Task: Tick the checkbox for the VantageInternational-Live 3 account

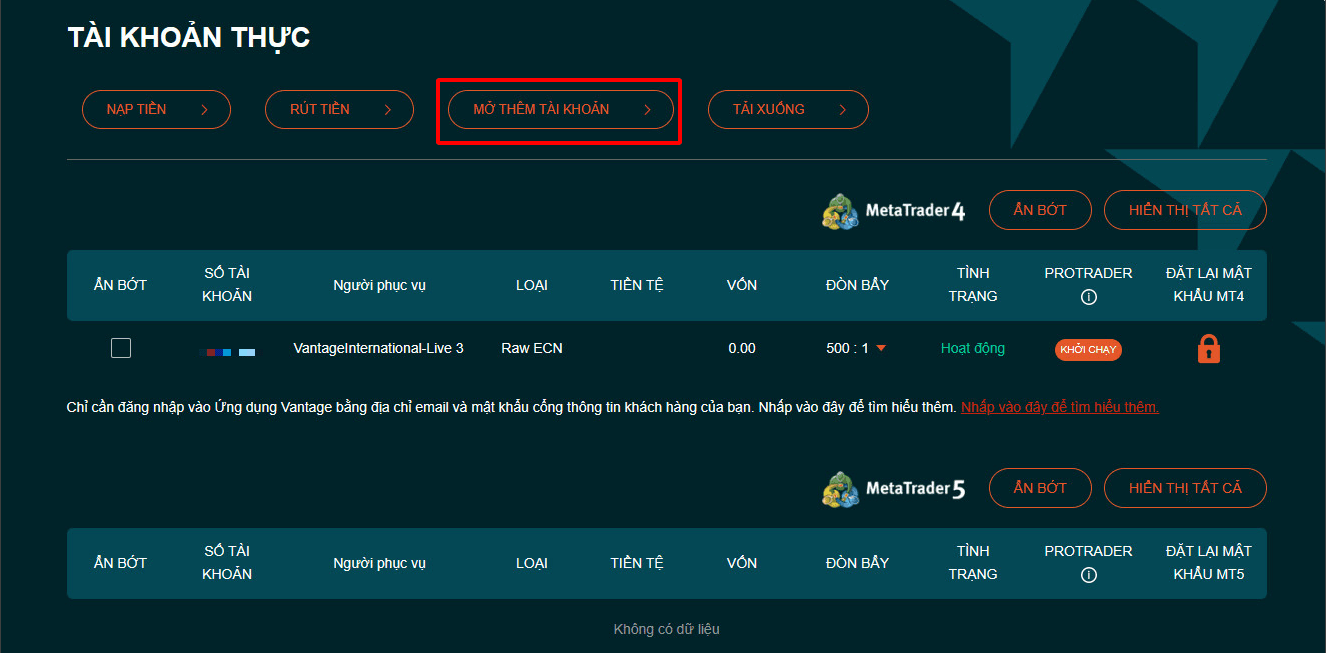Action: pyautogui.click(x=121, y=348)
